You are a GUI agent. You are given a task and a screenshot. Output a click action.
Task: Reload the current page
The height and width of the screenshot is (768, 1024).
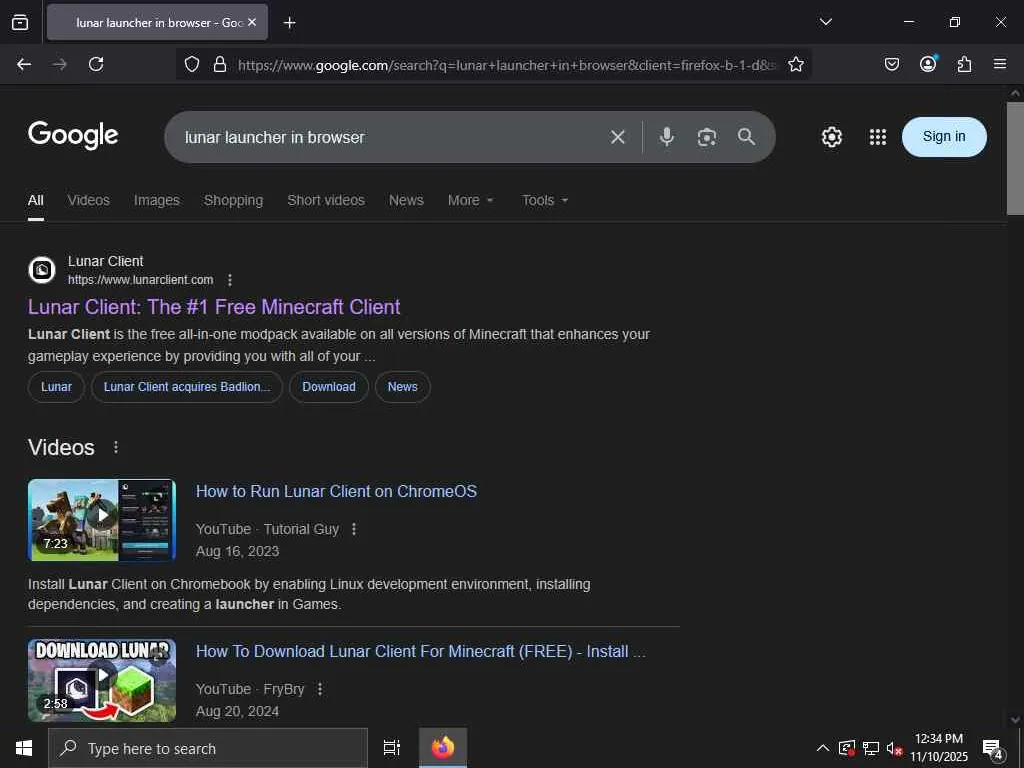tap(96, 64)
